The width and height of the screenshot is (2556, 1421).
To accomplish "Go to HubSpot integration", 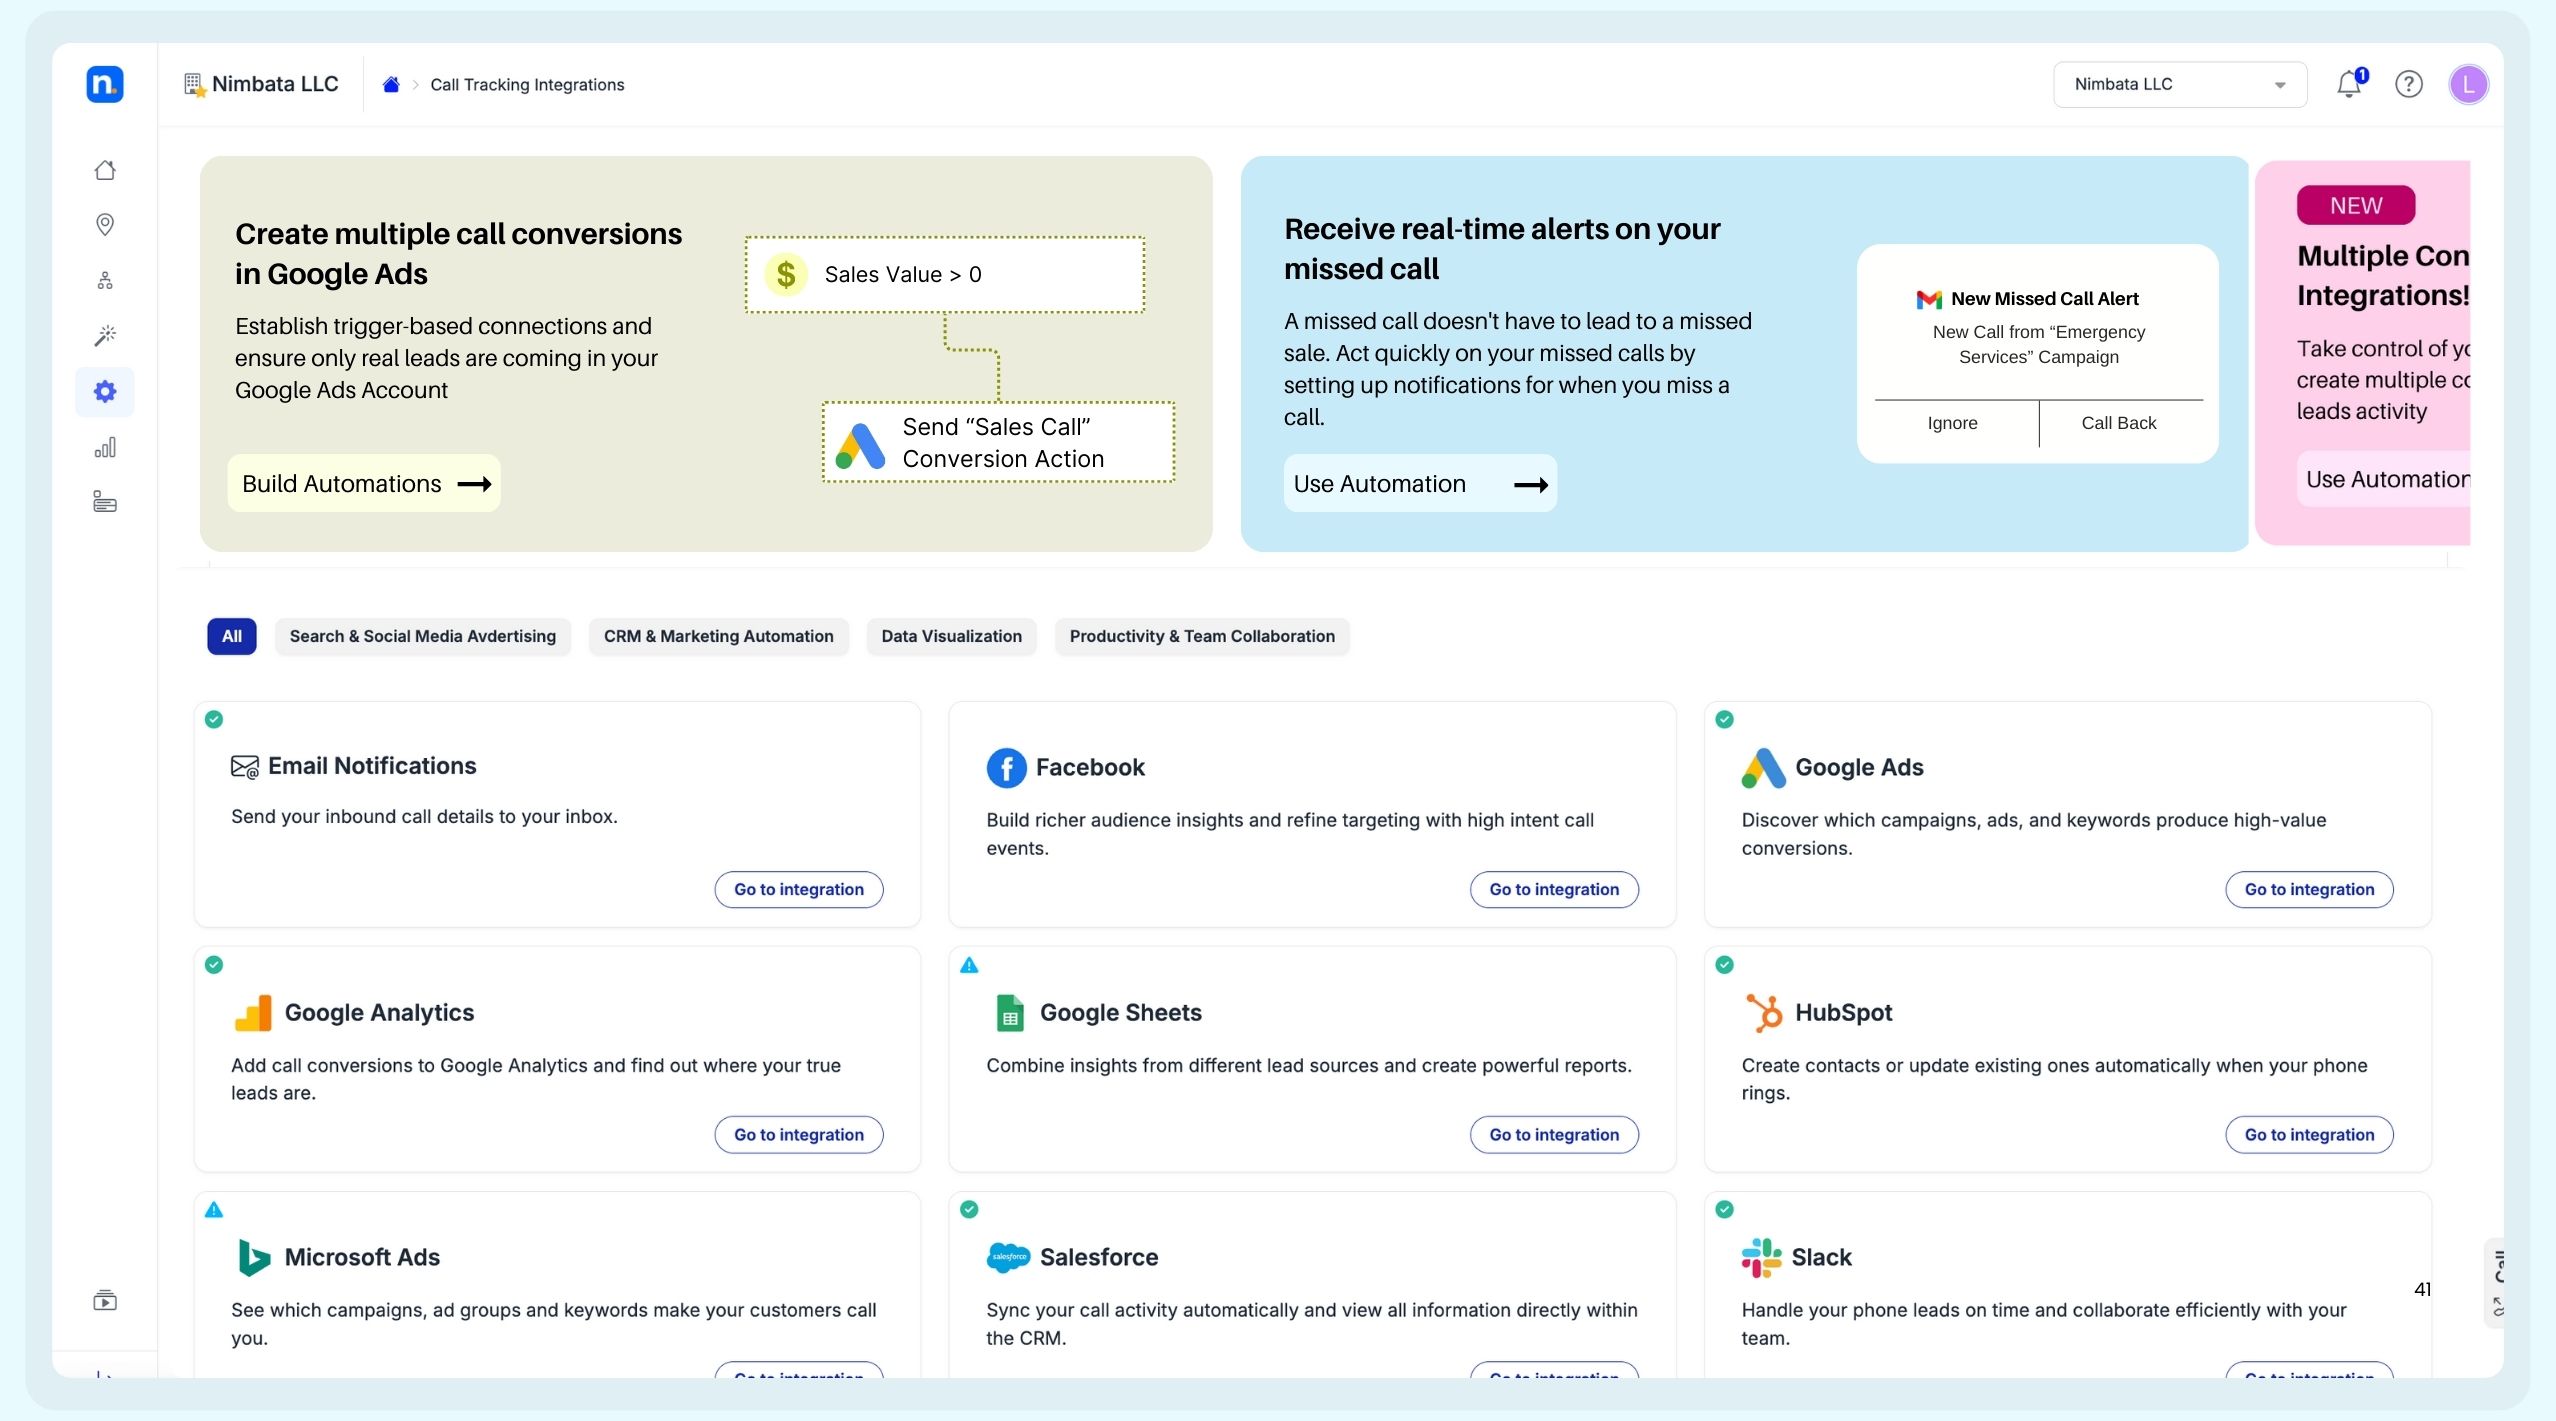I will coord(2308,1134).
